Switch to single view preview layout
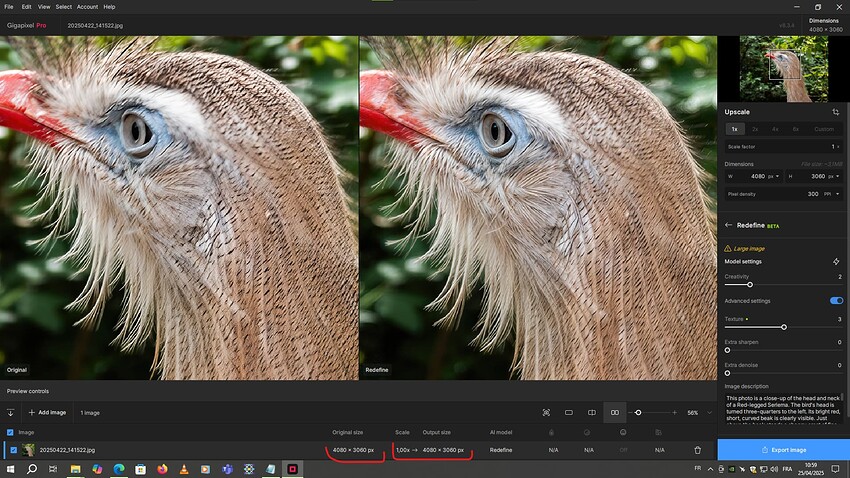The image size is (850, 478). [x=569, y=412]
